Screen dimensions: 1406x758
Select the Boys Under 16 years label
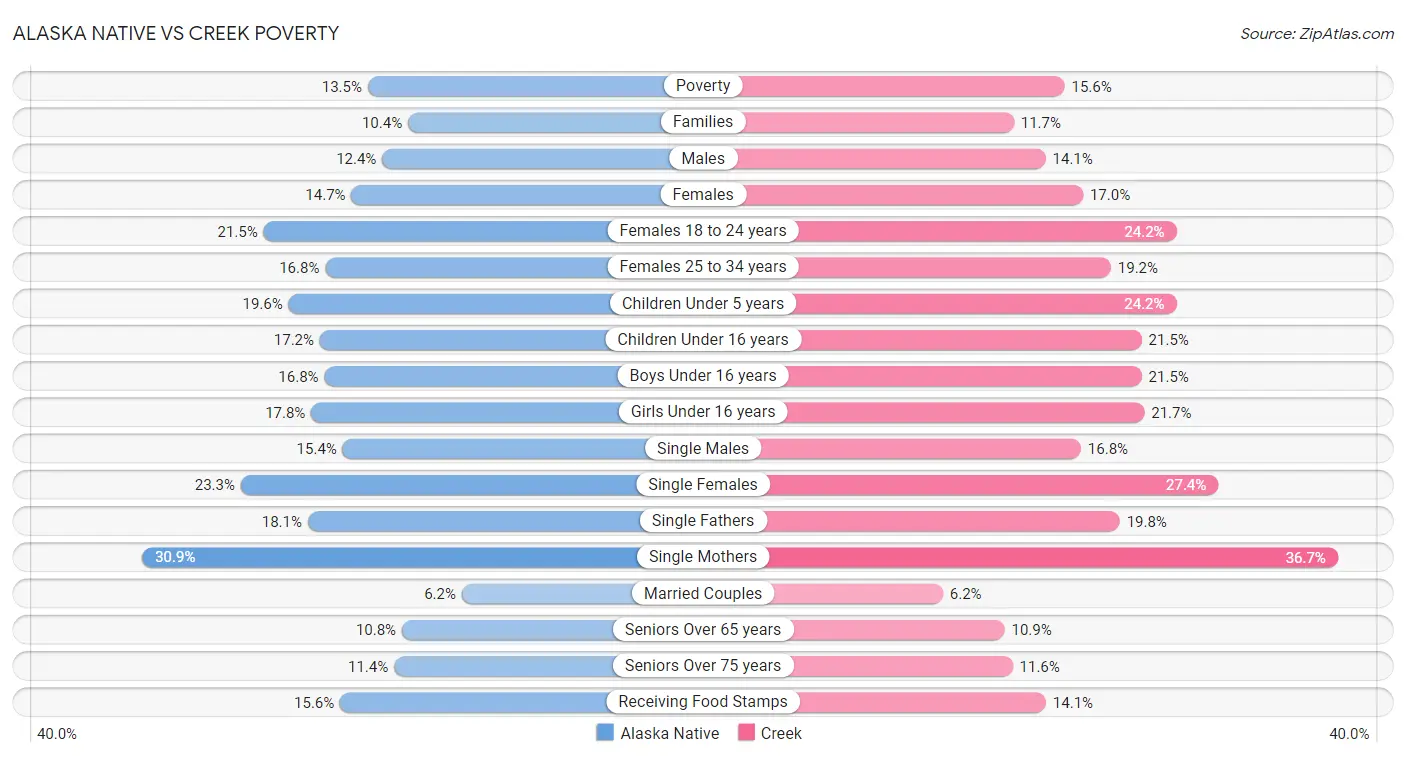(x=703, y=376)
